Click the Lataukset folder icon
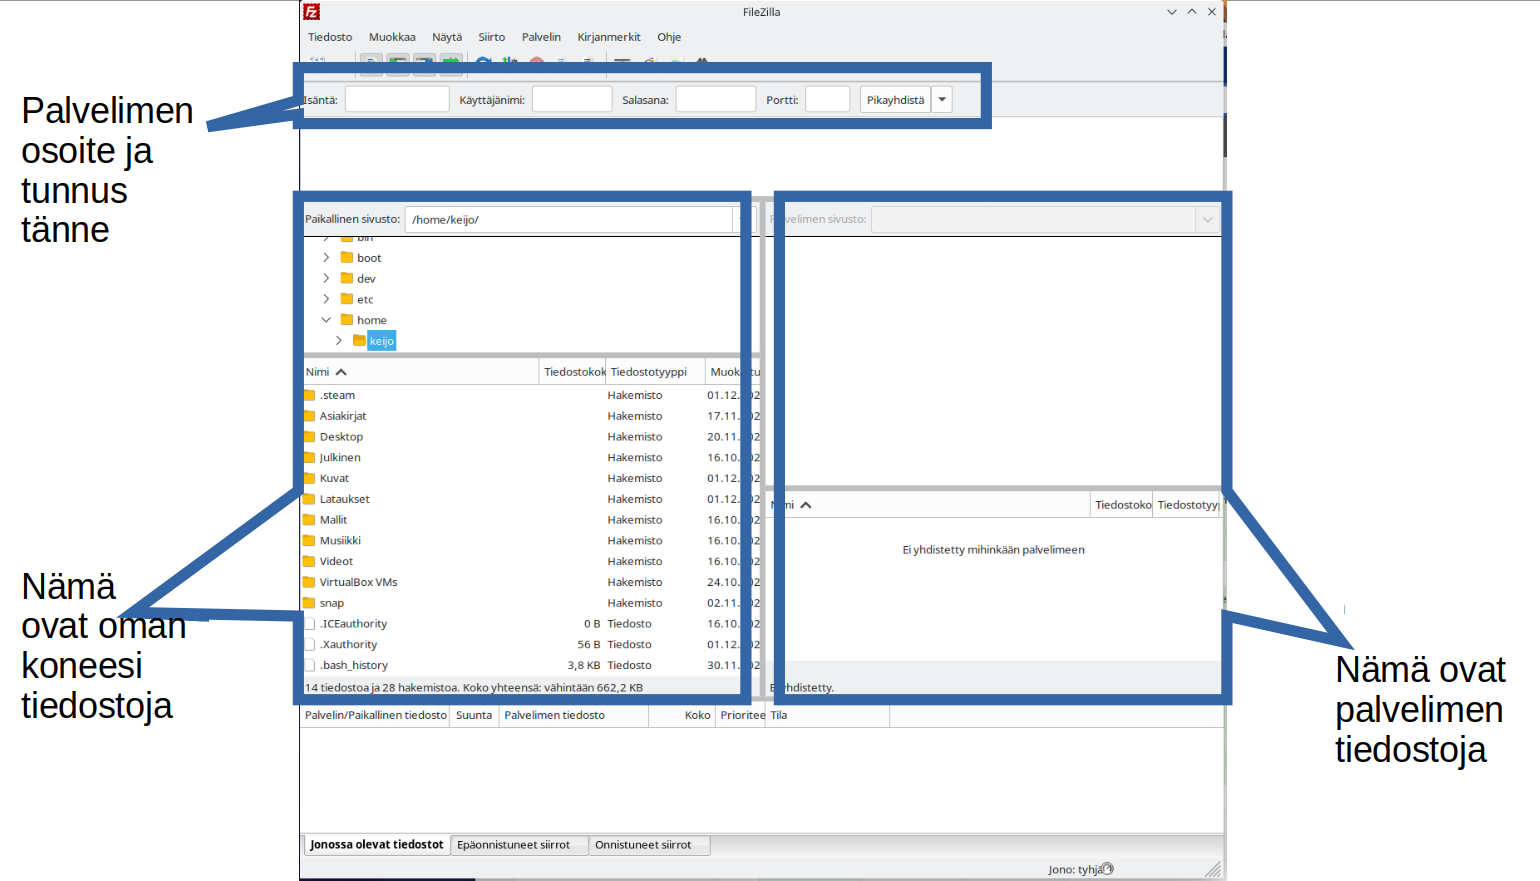 (310, 499)
